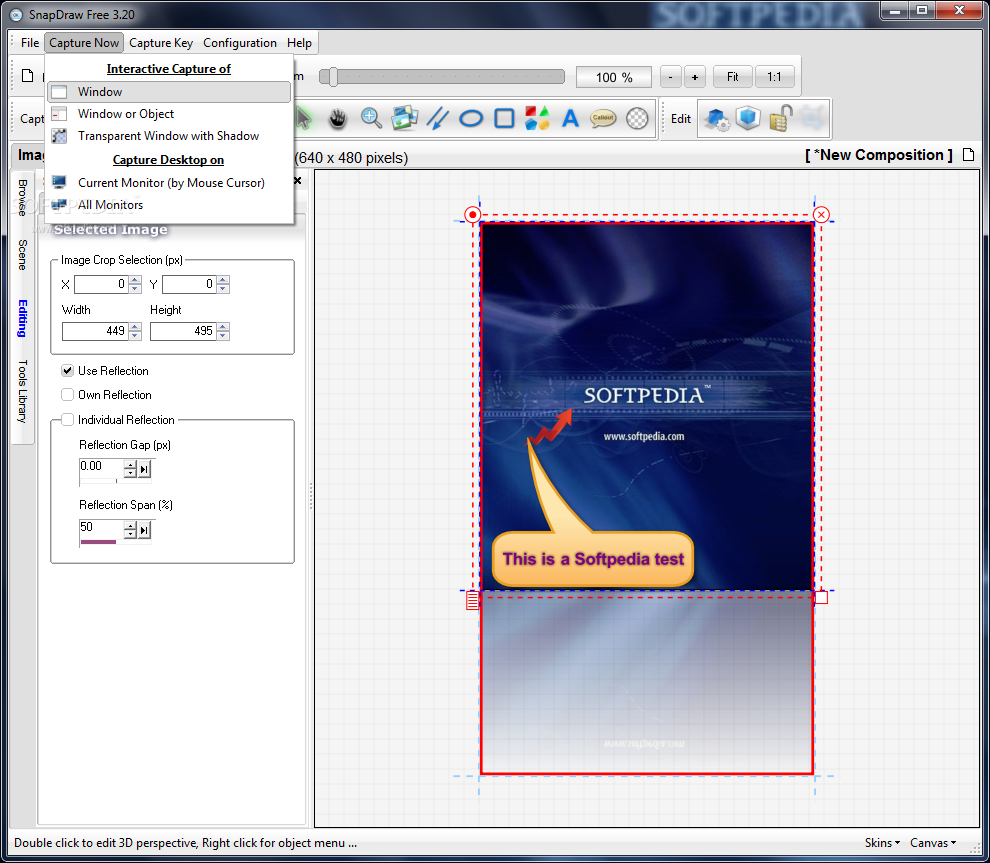Click the Reflection Span stepper arrows
This screenshot has width=990, height=863.
pos(130,530)
